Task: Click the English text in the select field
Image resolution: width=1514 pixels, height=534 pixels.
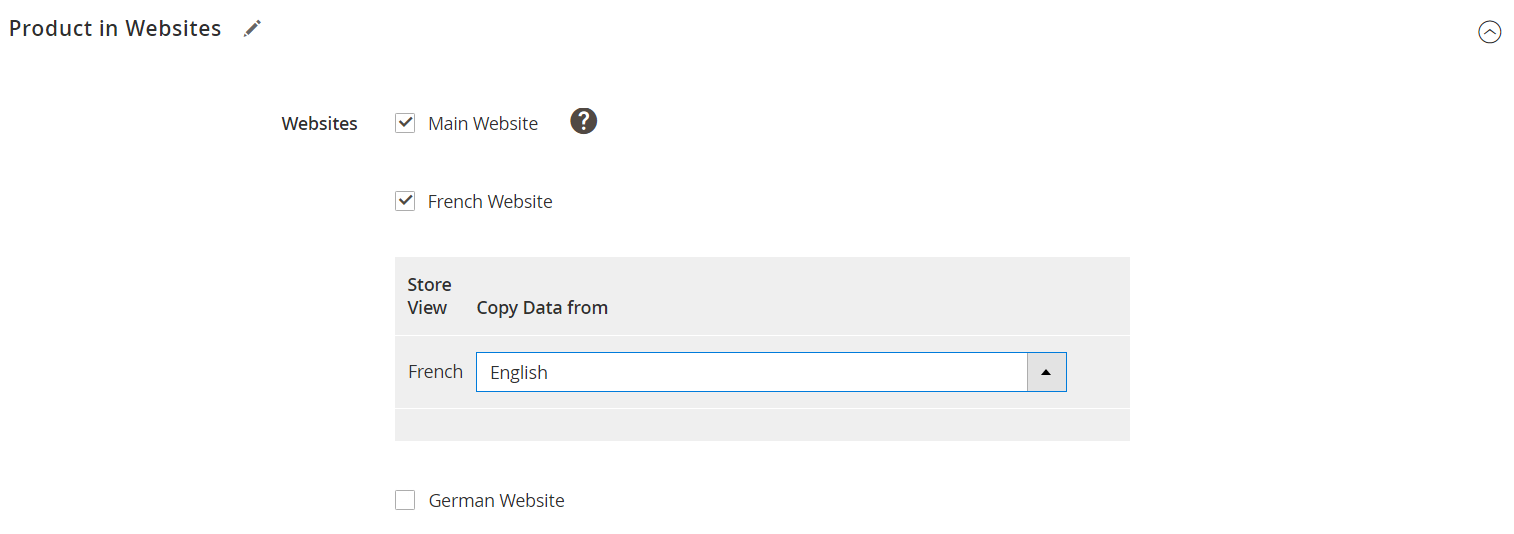Action: coord(519,372)
